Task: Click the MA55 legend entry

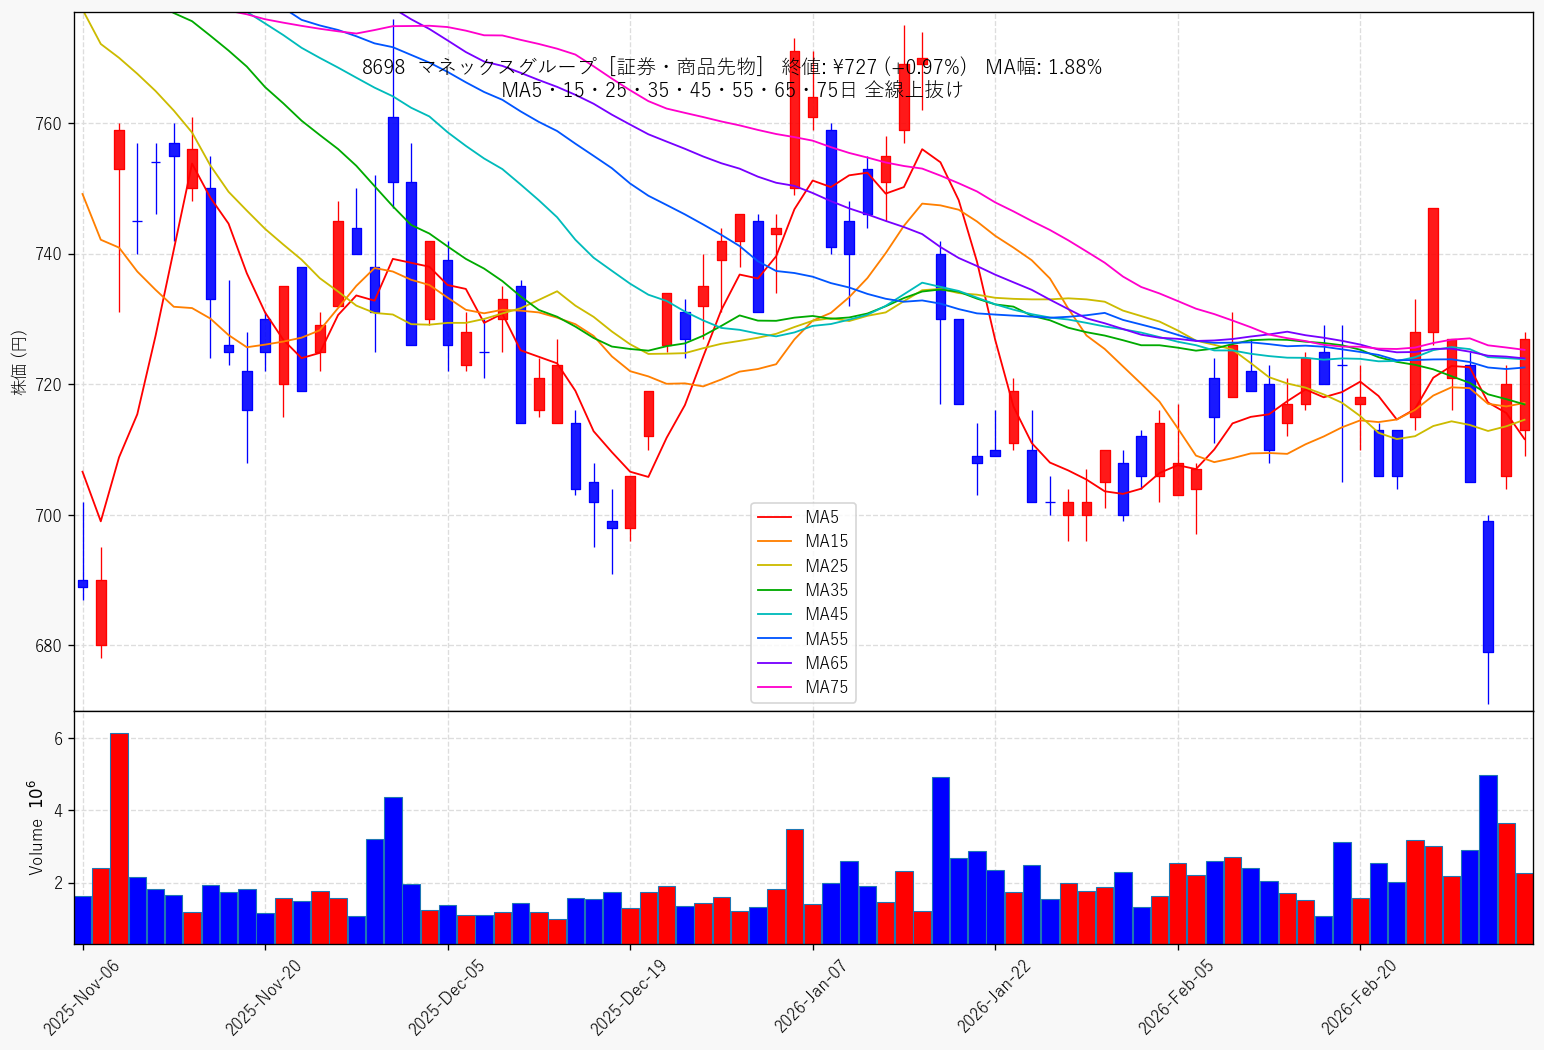Action: pos(802,639)
